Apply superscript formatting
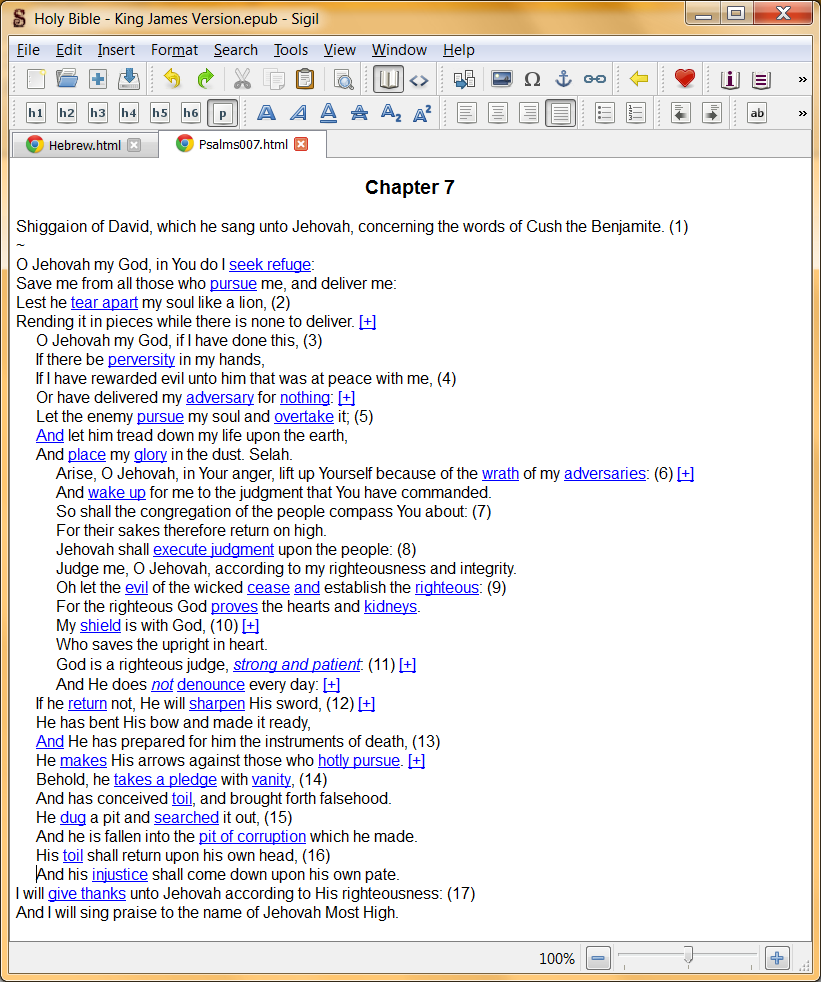The image size is (821, 982). pos(422,113)
